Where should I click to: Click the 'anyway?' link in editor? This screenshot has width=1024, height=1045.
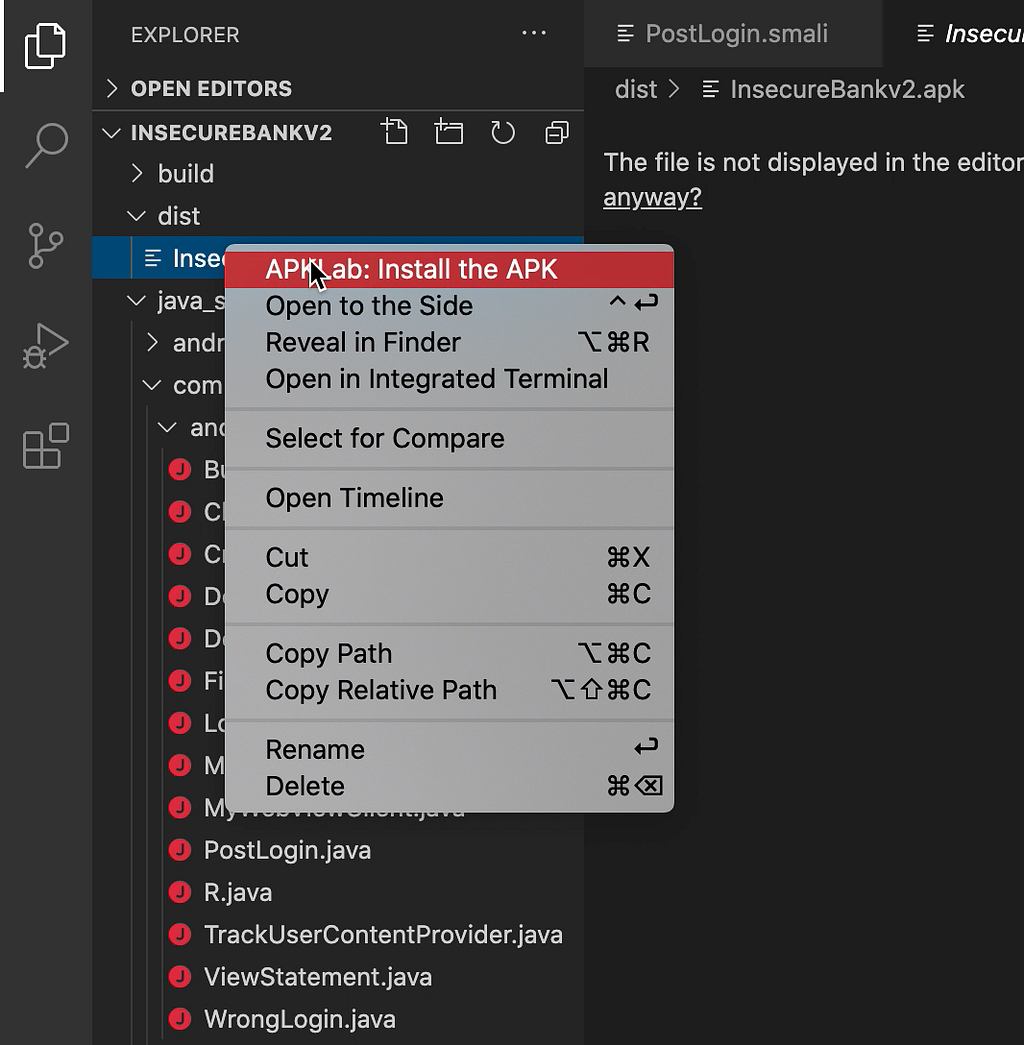point(652,197)
